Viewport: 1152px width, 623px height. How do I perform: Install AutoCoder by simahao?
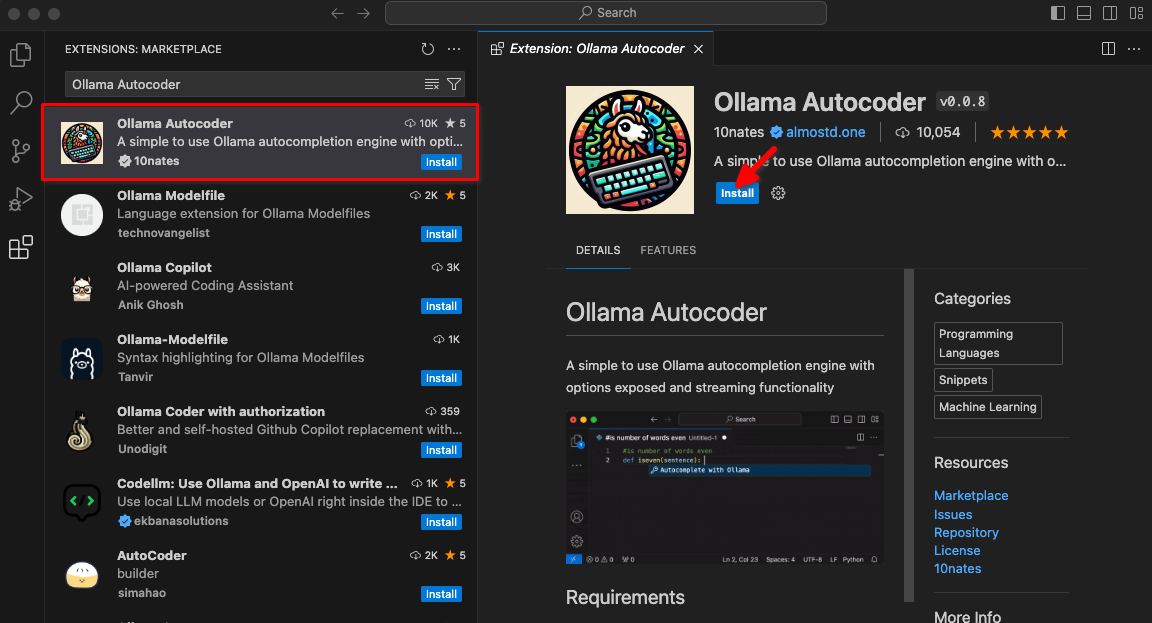click(x=442, y=594)
